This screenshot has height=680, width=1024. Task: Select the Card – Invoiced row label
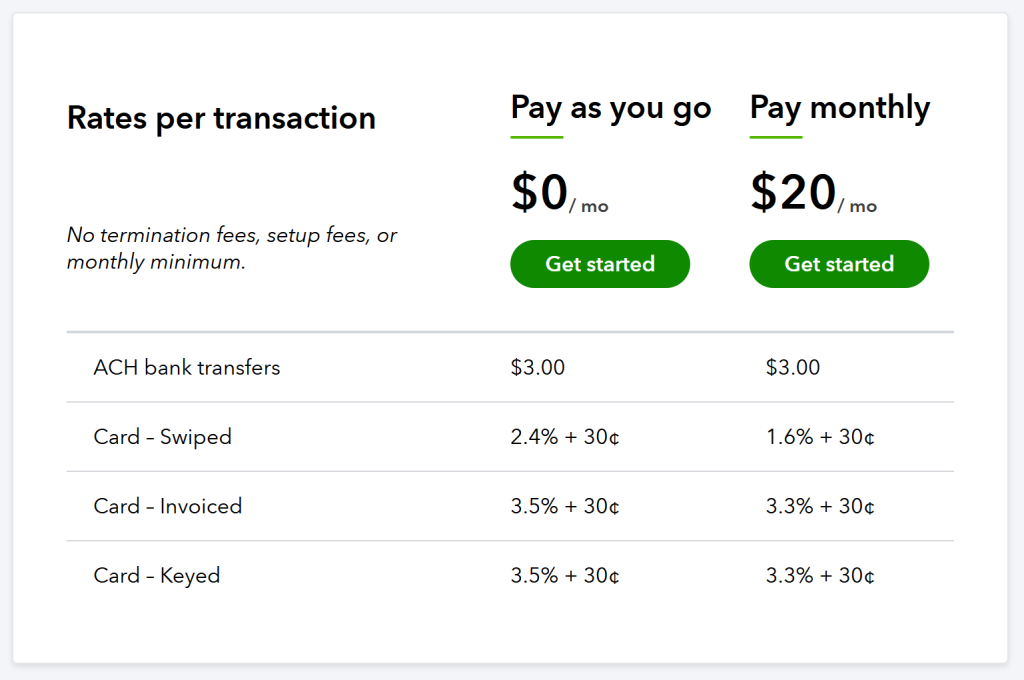(x=168, y=506)
